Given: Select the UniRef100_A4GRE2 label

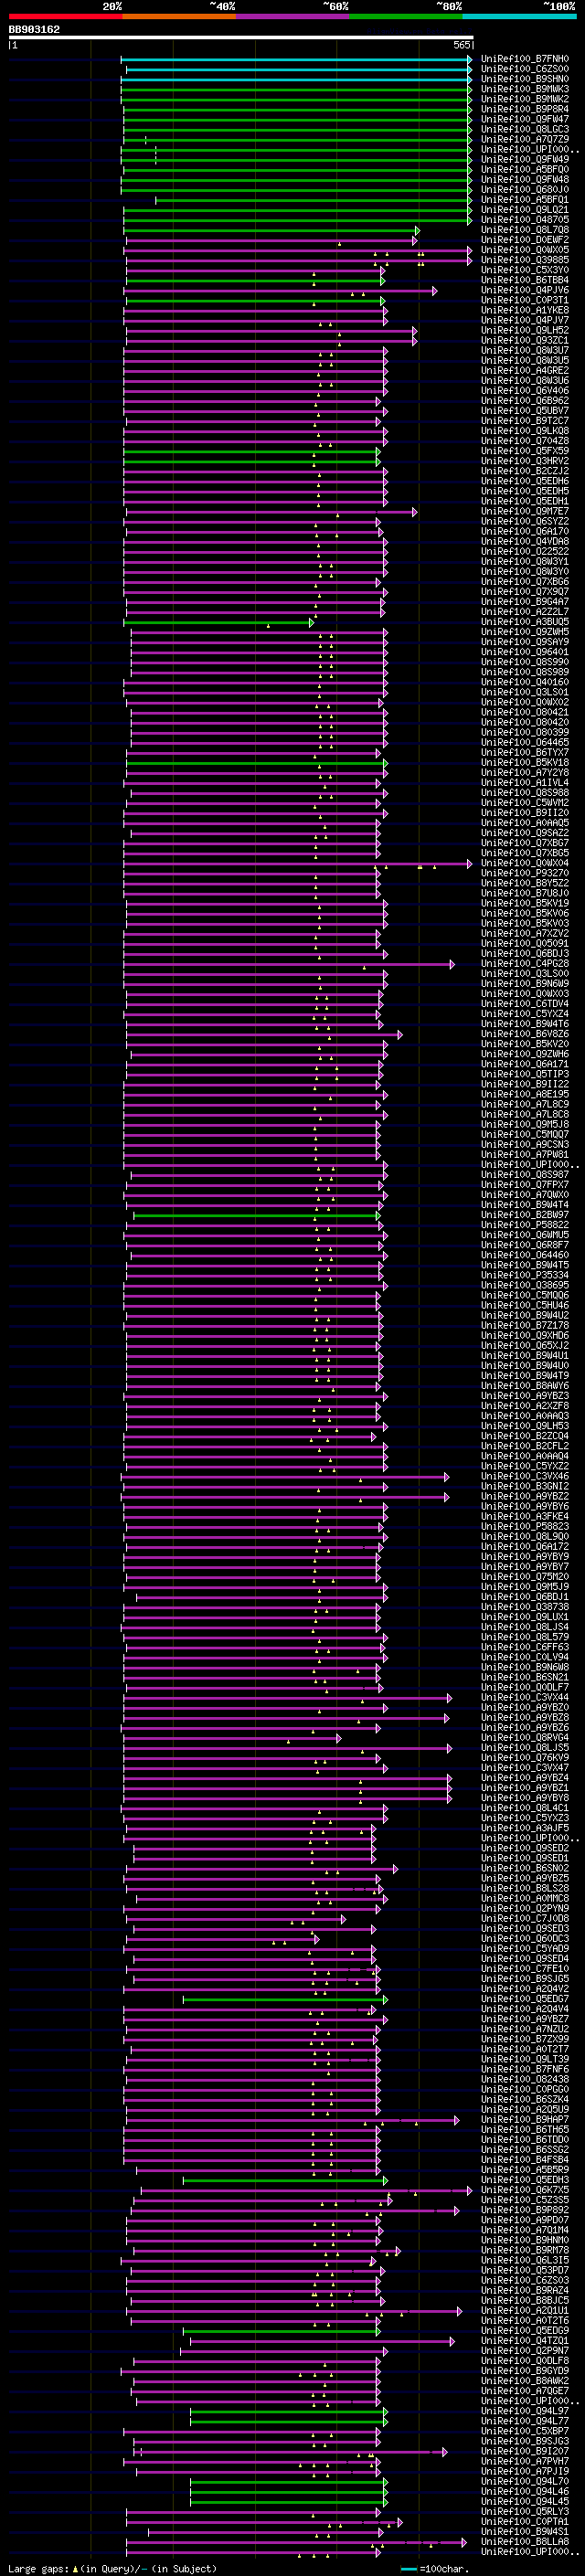Looking at the screenshot, I should [525, 370].
